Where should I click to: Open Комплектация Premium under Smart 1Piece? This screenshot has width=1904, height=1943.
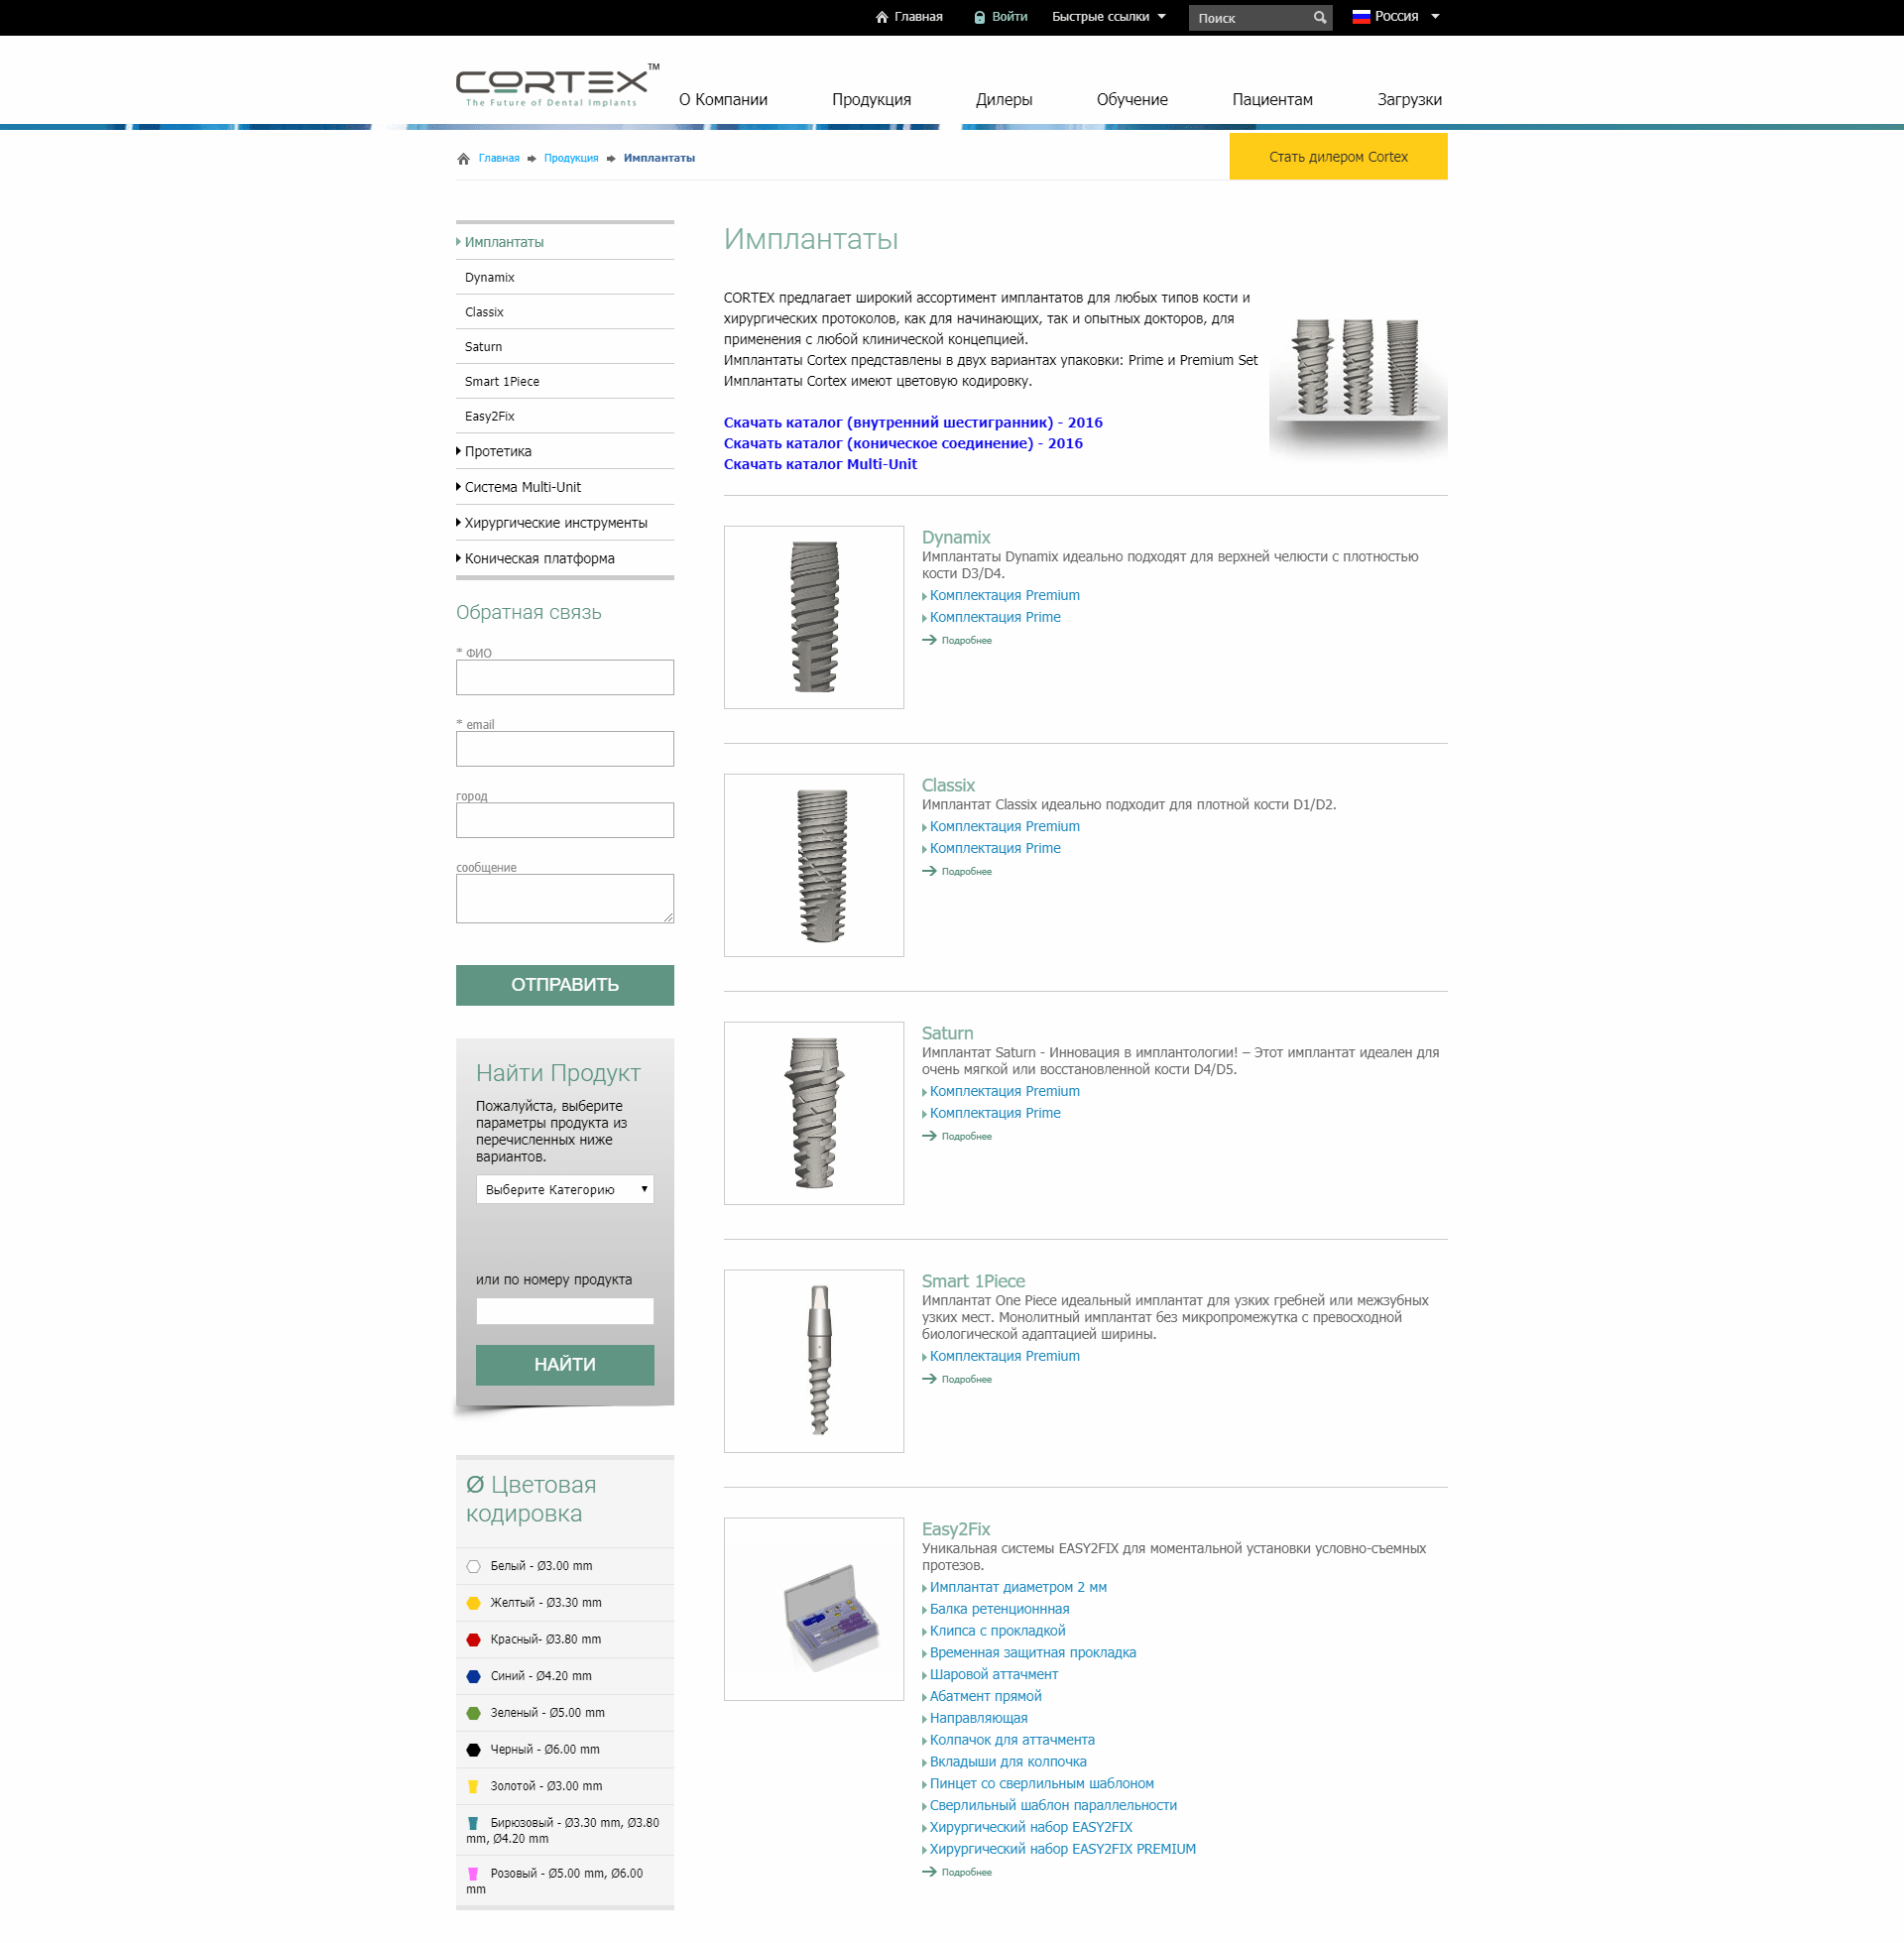tap(1004, 1356)
